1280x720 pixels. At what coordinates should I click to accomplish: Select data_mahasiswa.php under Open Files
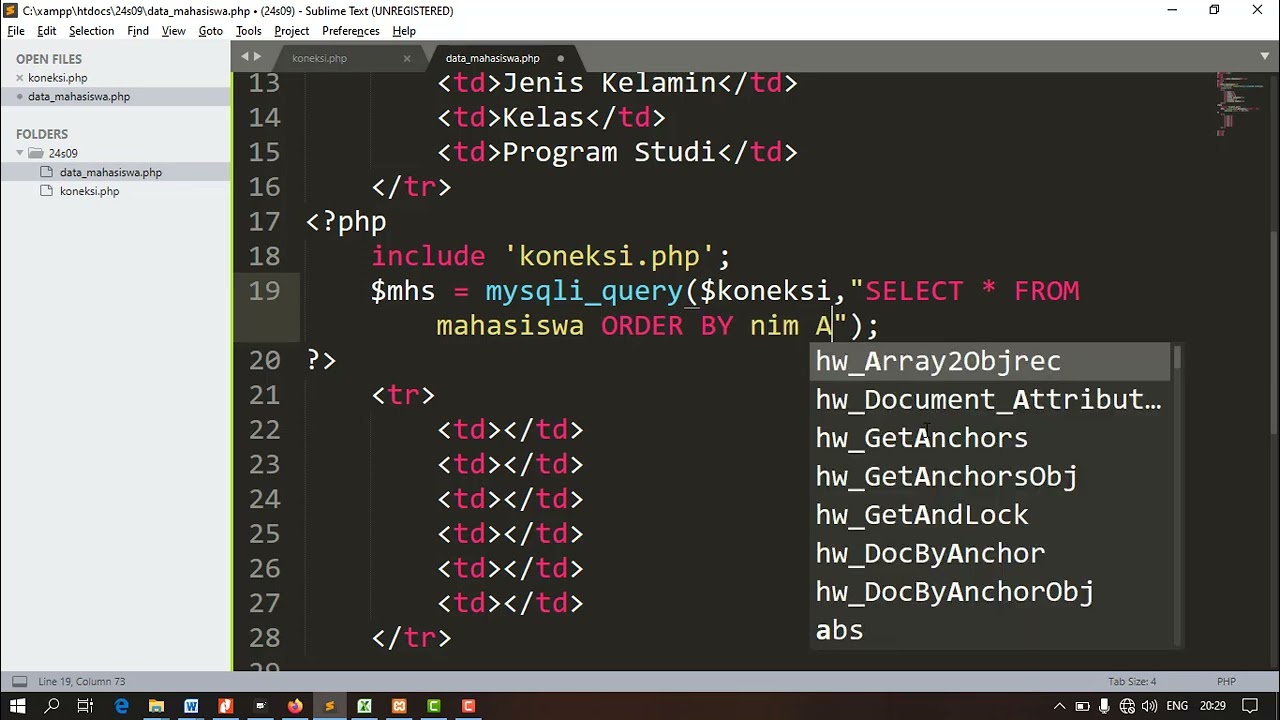pos(79,97)
